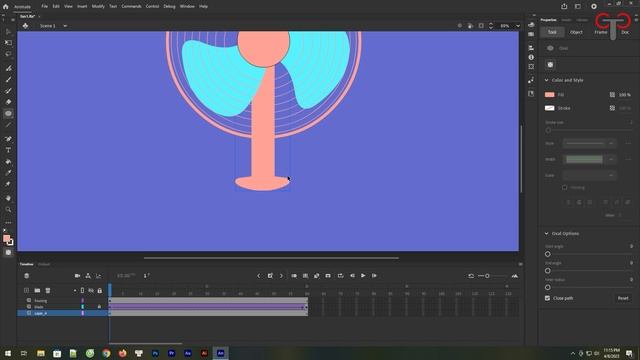This screenshot has width=640, height=360.
Task: Adjust the timeline zoom slider
Action: point(487,276)
